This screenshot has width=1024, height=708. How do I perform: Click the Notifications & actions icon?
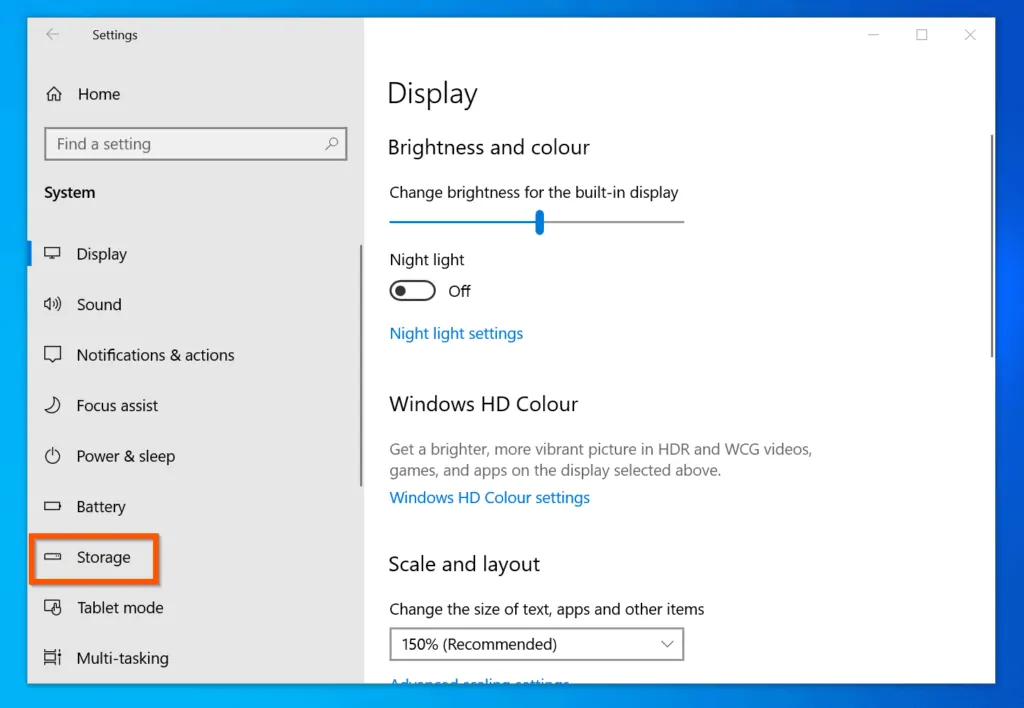(52, 355)
